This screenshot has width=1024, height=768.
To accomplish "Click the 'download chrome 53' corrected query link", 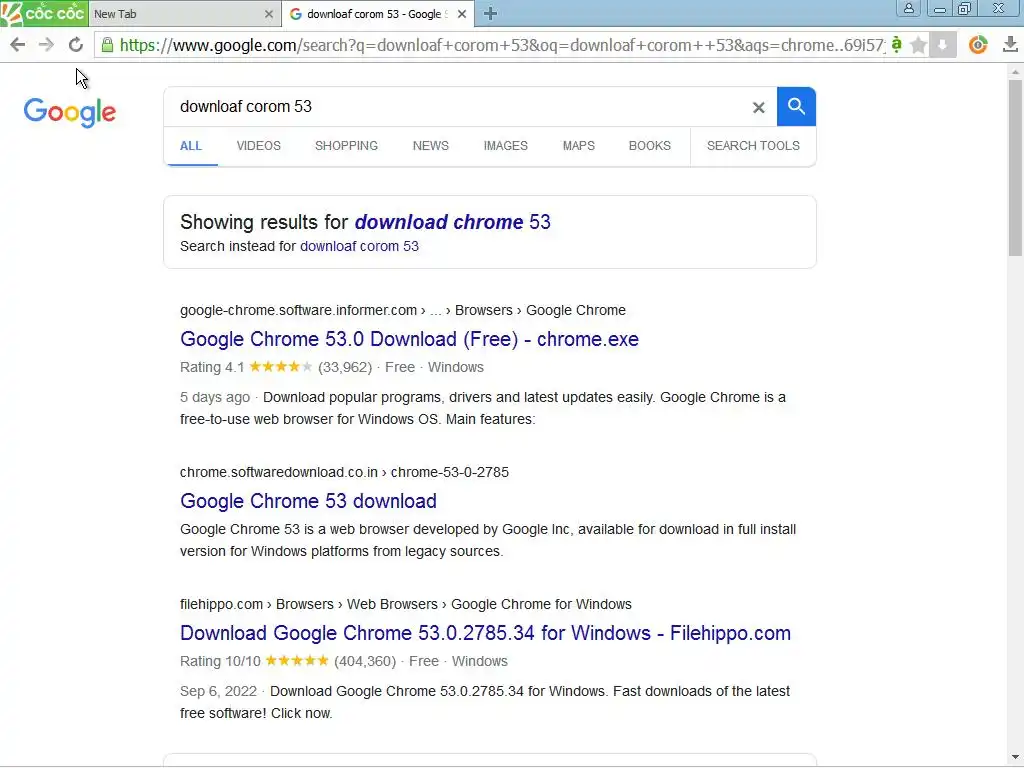I will coord(453,222).
